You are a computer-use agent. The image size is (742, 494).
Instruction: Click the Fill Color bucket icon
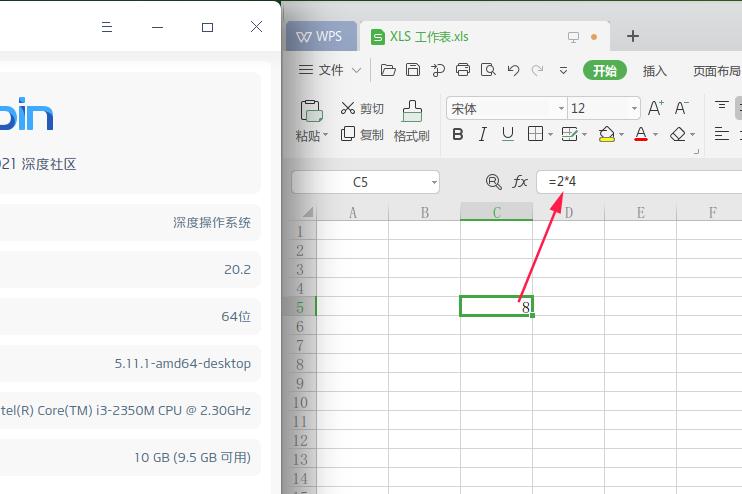coord(607,134)
